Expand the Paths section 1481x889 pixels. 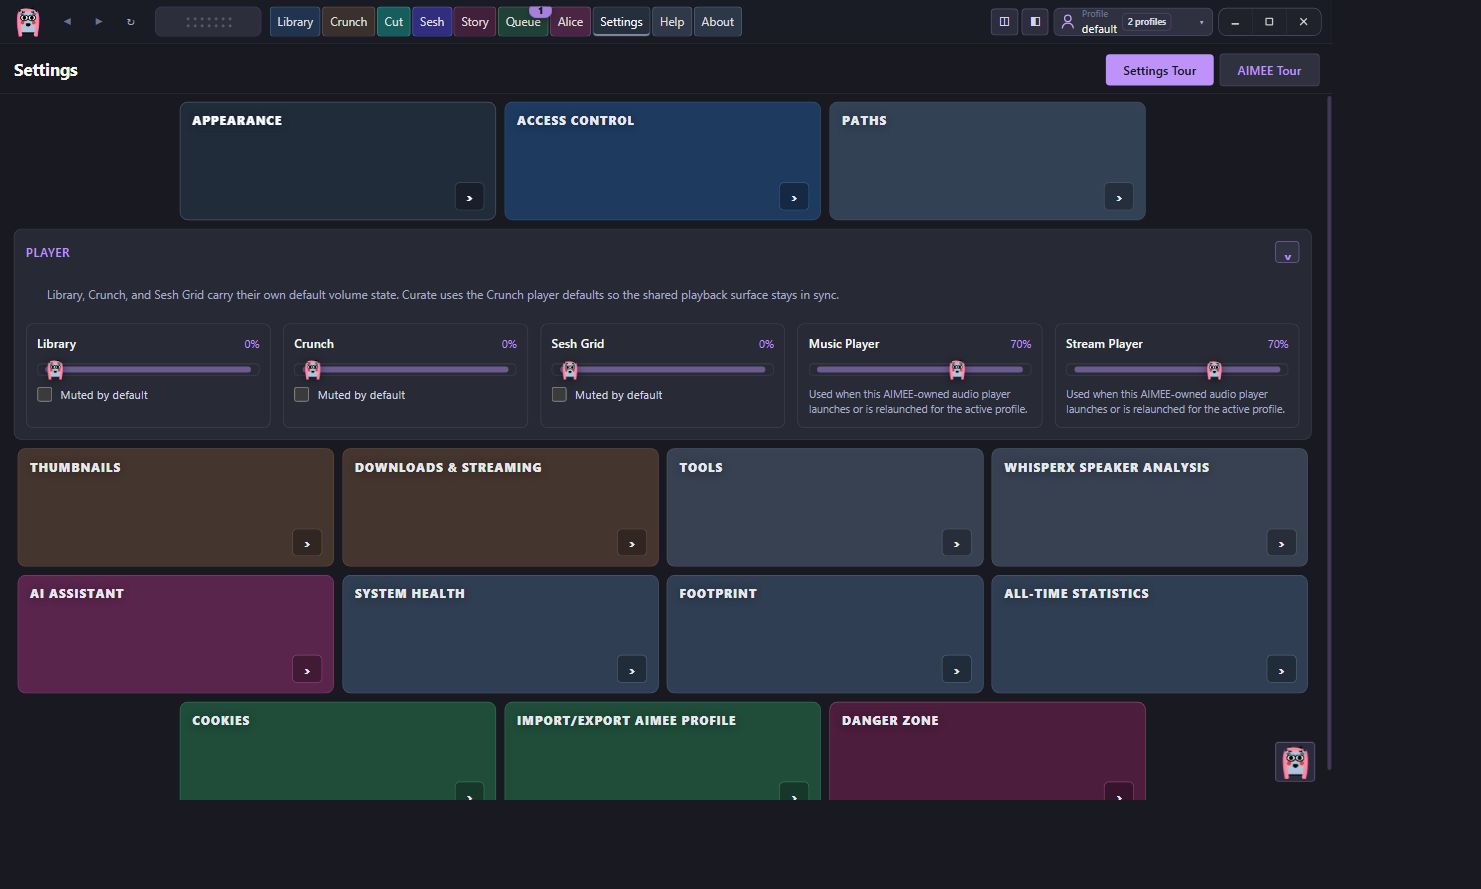(1118, 197)
